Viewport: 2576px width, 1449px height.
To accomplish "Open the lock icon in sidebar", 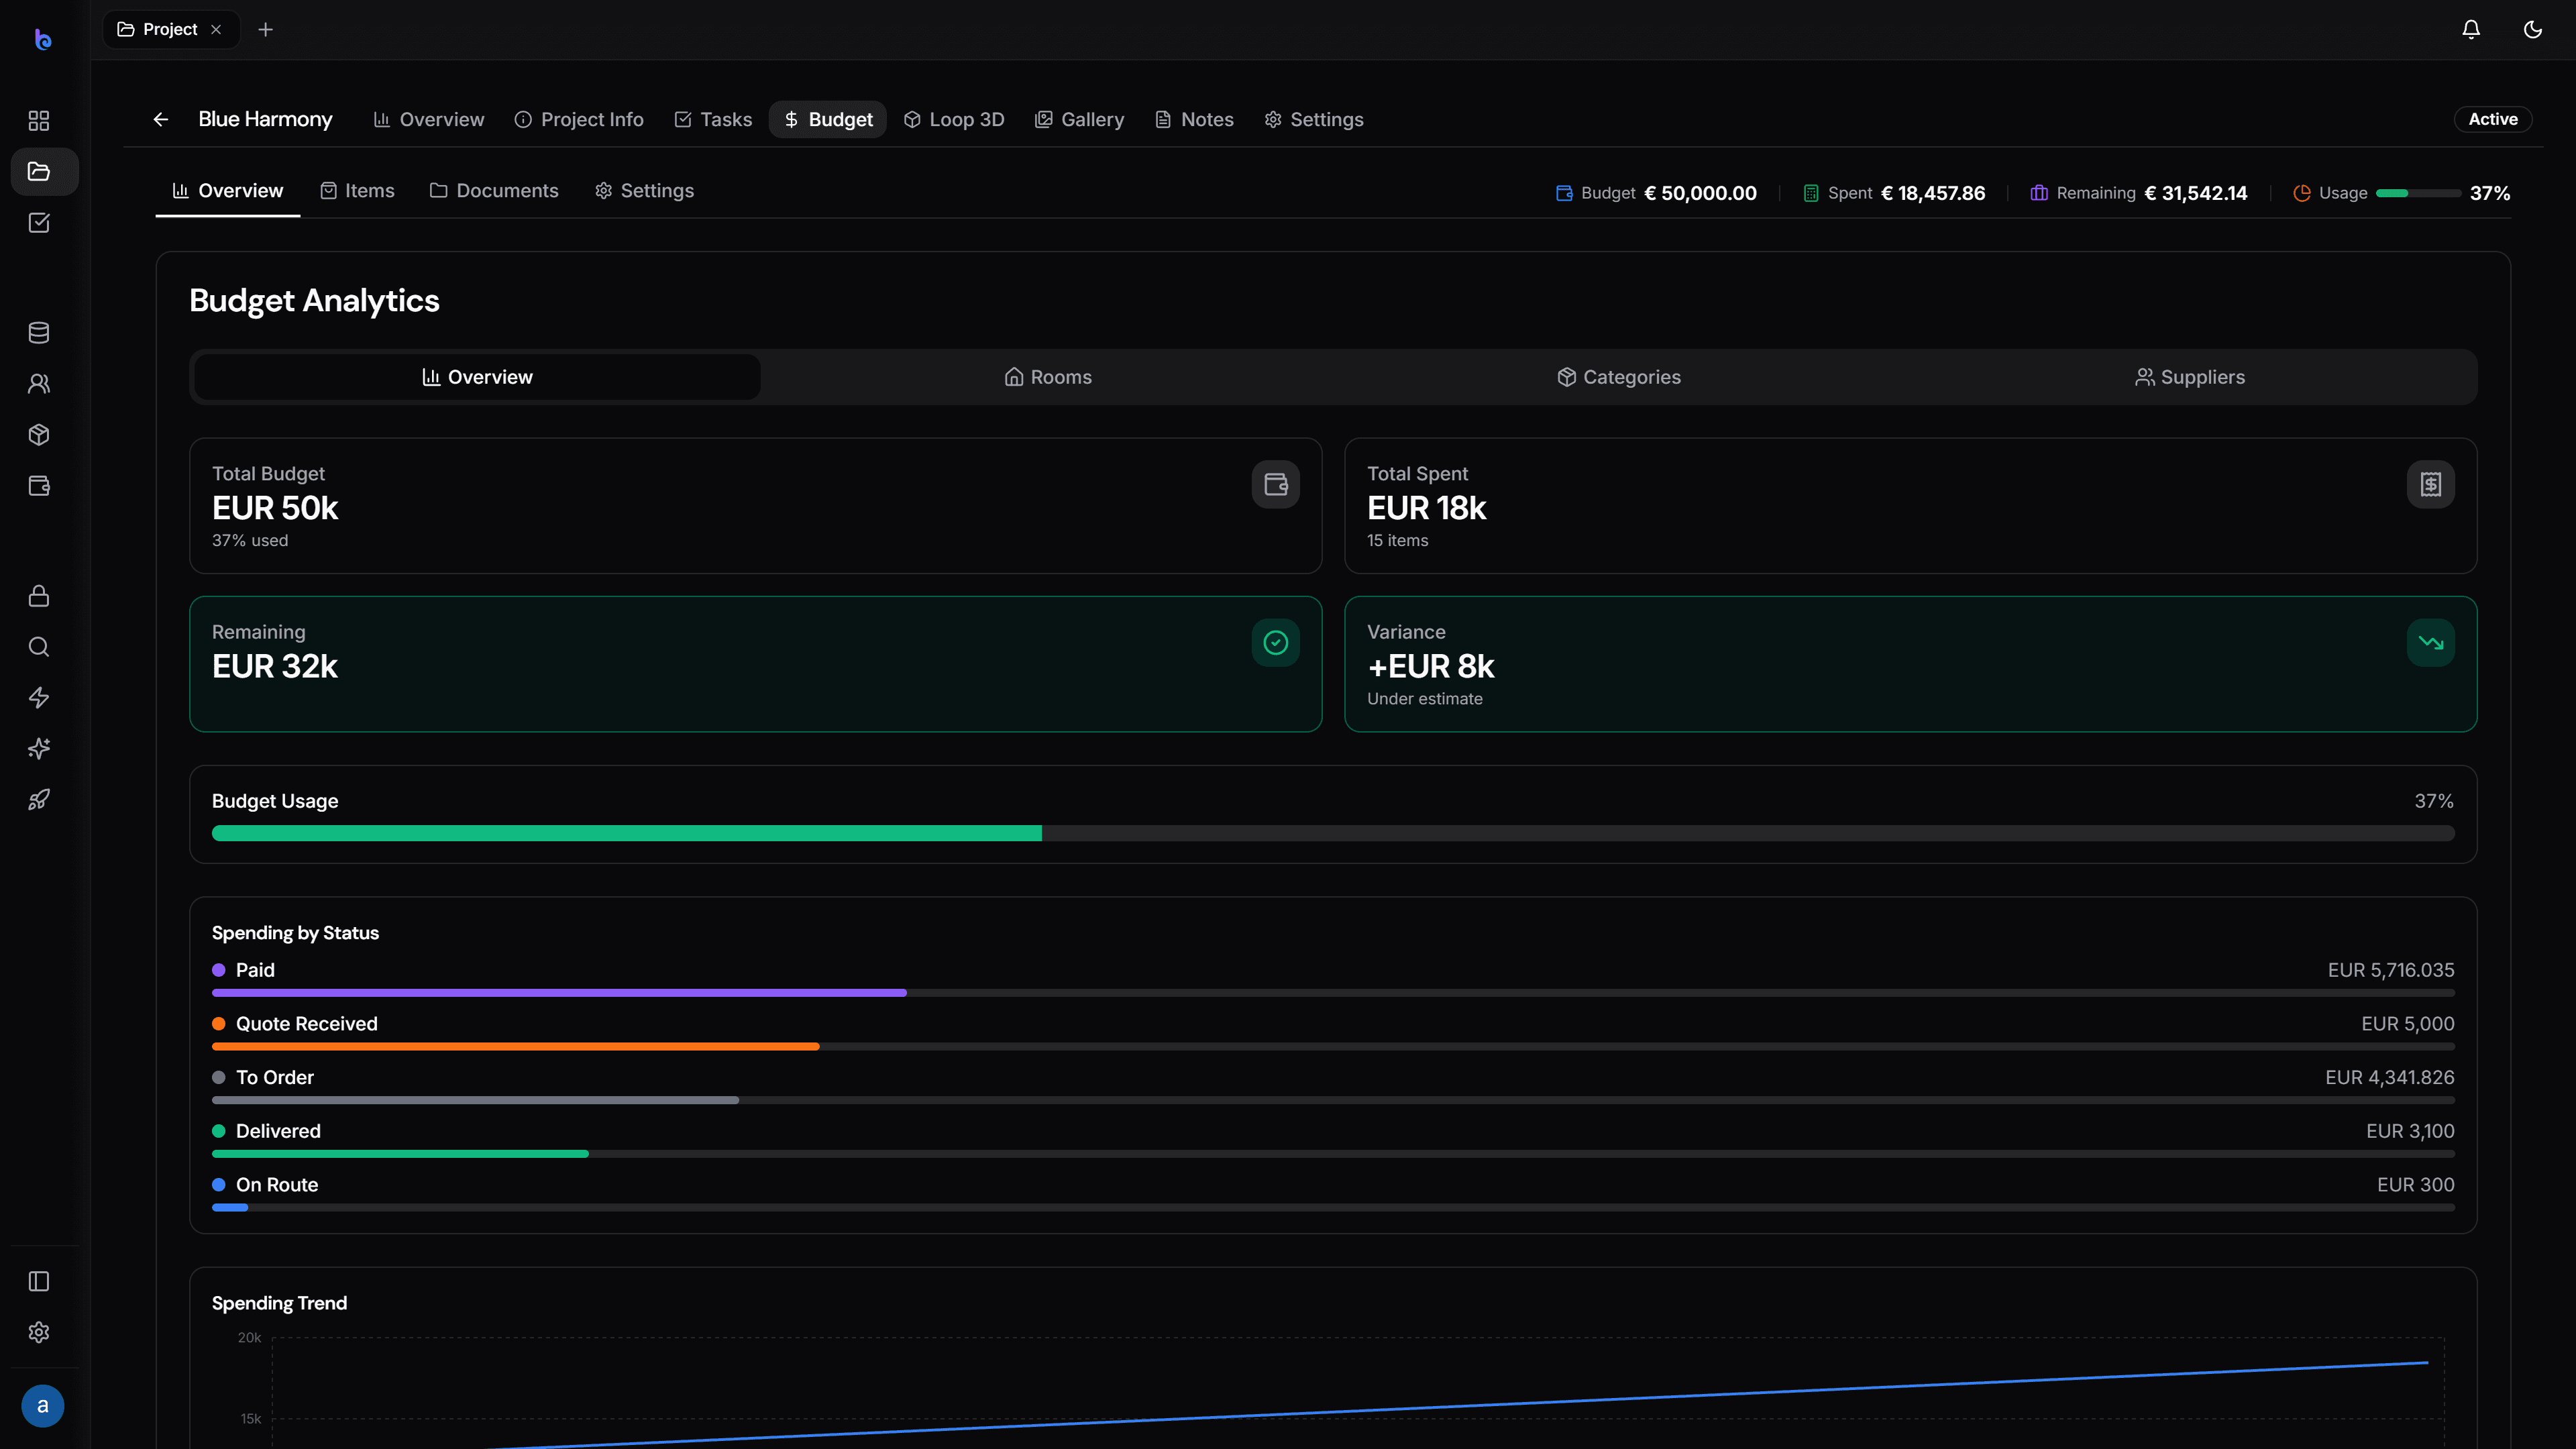I will click(x=39, y=596).
